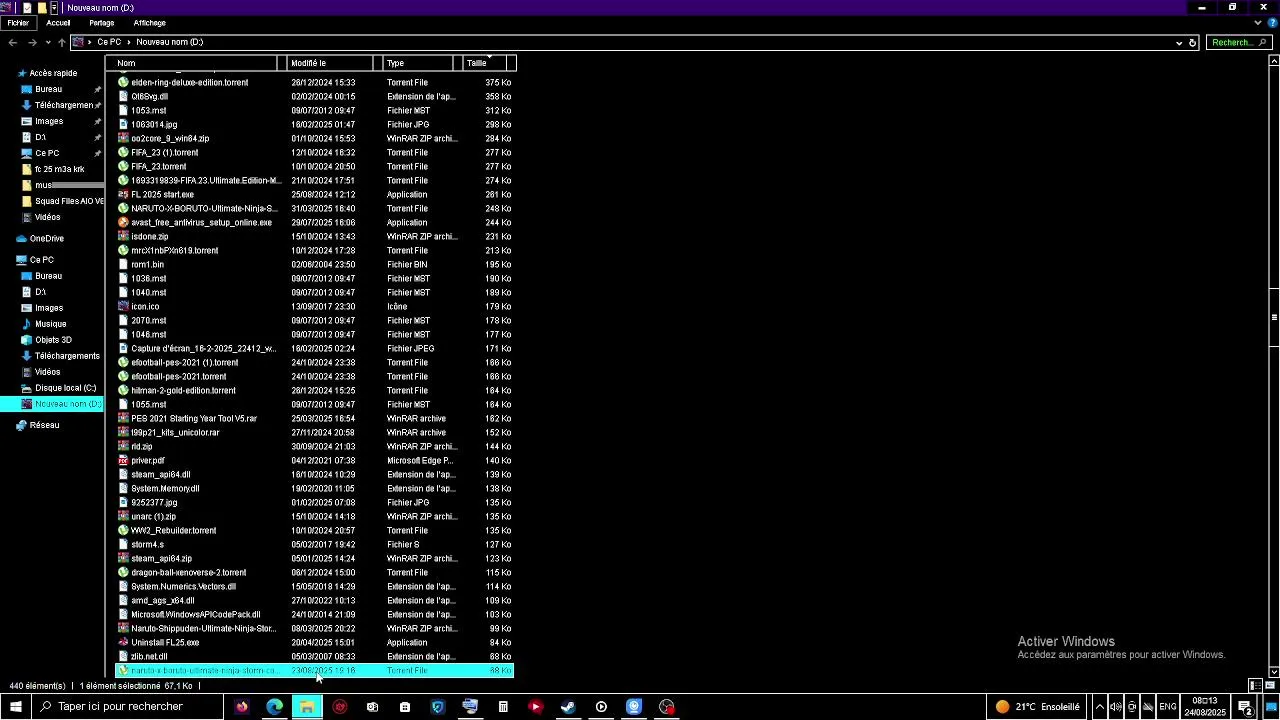Screen dimensions: 1280x720
Task: Open the recent locations dropdown arrow
Action: coord(47,43)
